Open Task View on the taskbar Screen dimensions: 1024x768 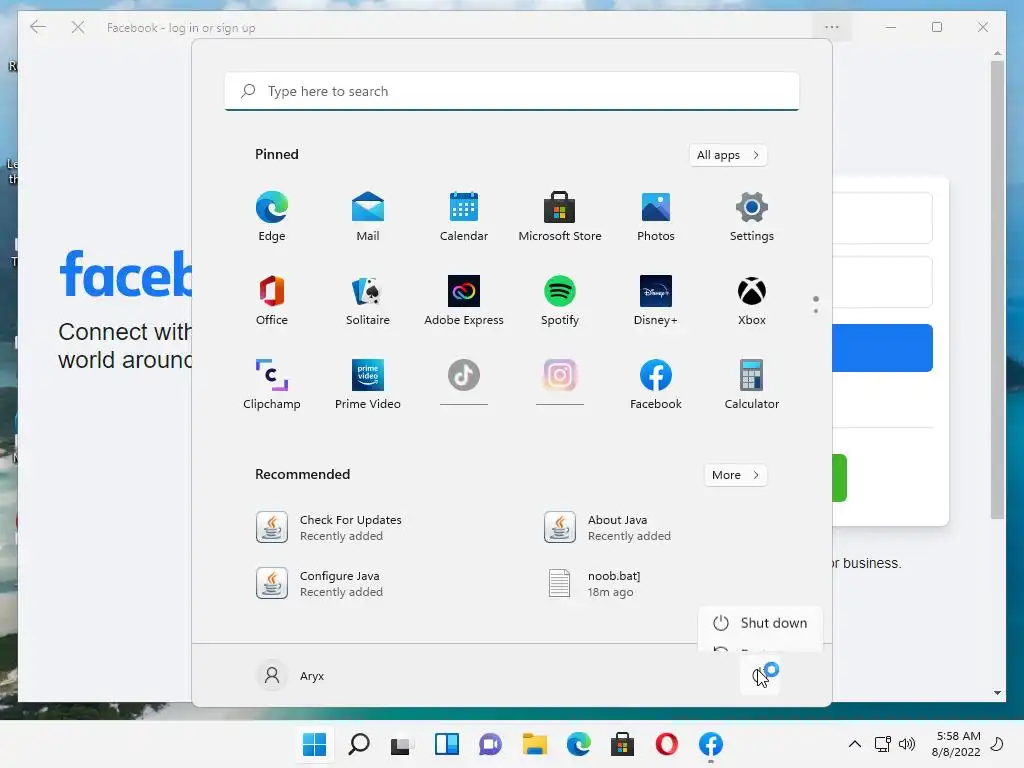point(402,744)
